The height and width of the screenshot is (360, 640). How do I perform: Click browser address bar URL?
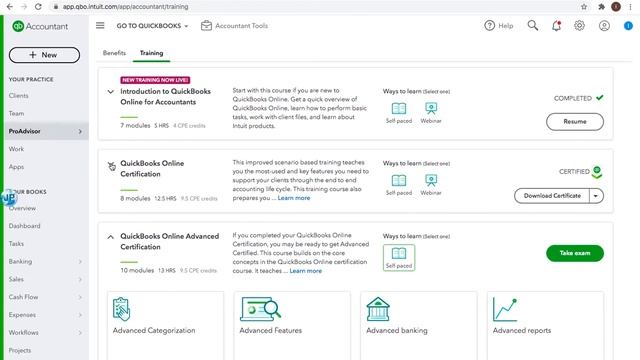coord(125,7)
